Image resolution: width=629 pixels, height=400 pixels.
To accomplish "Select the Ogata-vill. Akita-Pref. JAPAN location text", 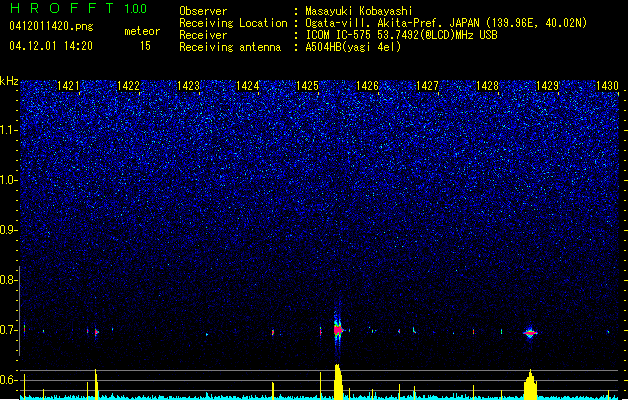I will click(x=446, y=23).
